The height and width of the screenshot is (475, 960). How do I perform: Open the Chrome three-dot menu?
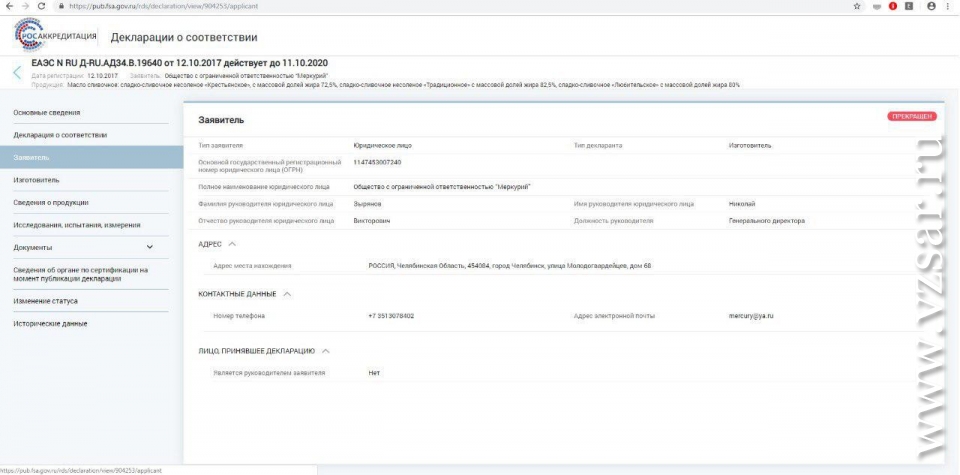(x=949, y=6)
